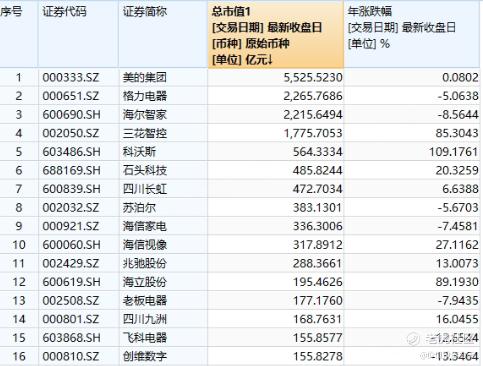Select yearly change -8.5644 cell
Screen dimensions: 483x366
pos(412,115)
